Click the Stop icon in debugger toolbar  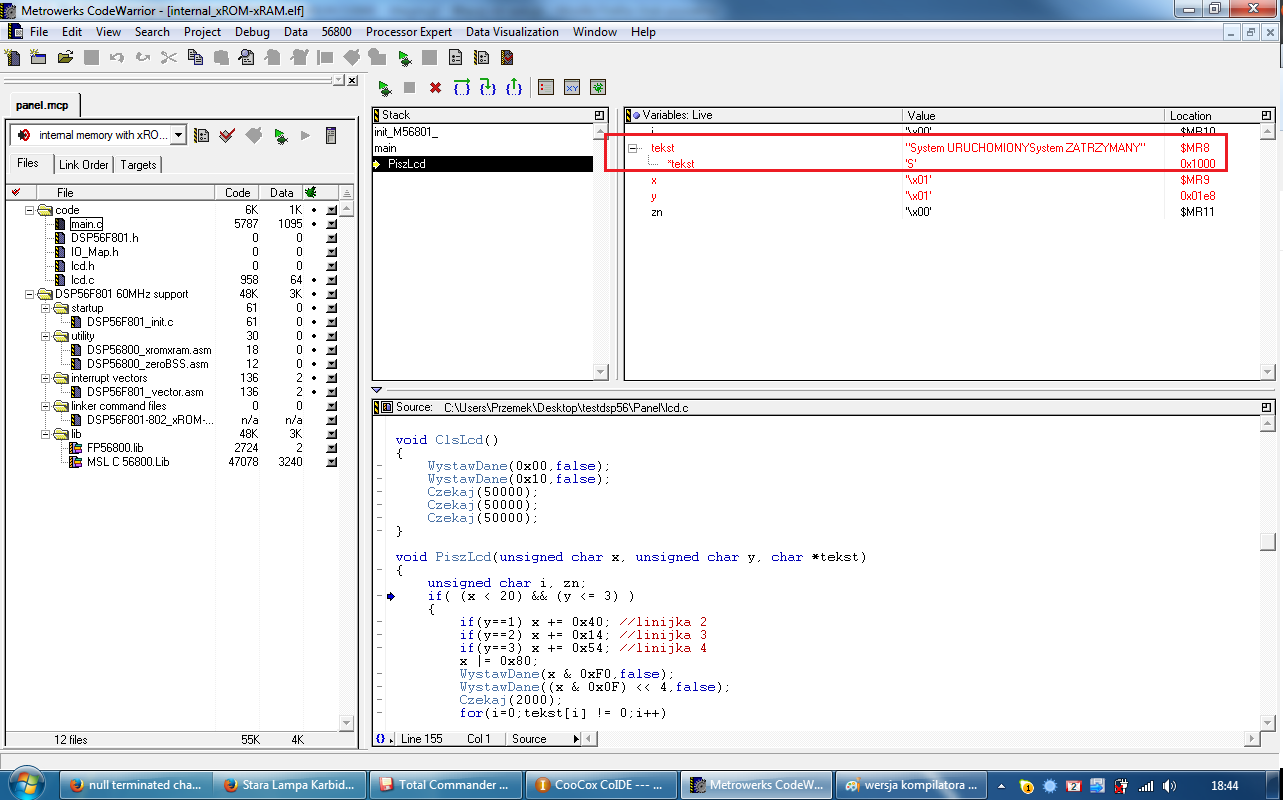[409, 88]
